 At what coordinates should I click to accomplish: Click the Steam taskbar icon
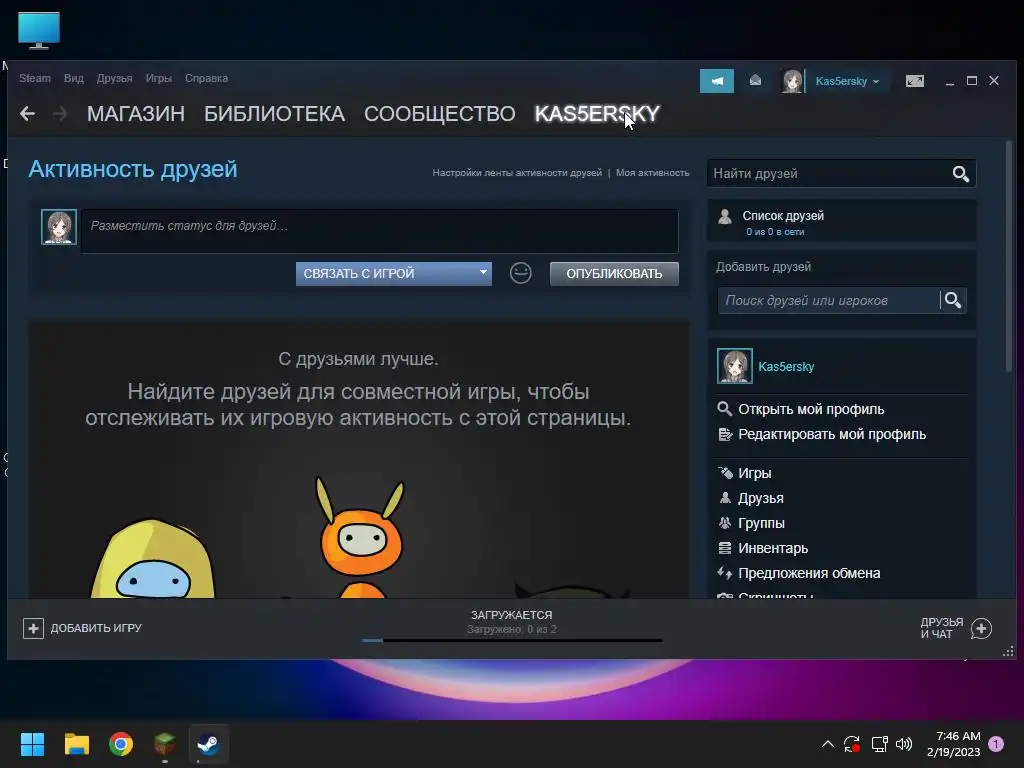point(209,744)
